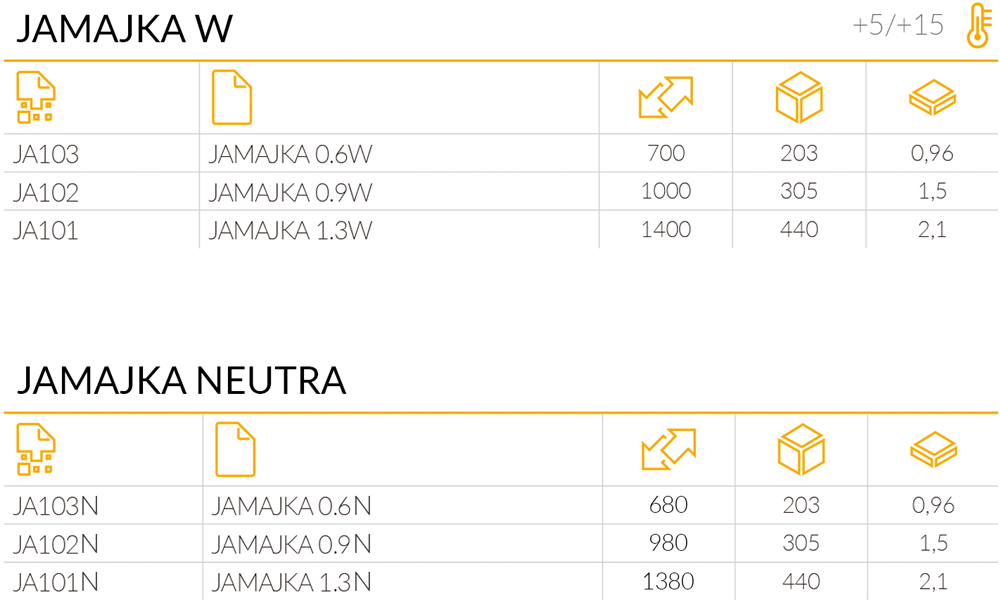Click the volume cube icon in JAMAJKA W table

point(799,97)
